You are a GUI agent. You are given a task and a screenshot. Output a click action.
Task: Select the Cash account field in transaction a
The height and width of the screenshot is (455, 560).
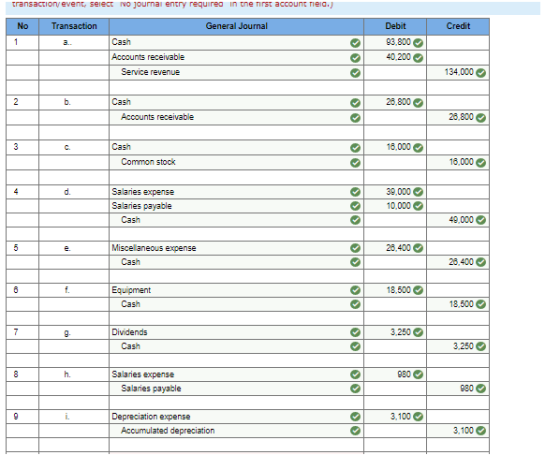coord(236,42)
